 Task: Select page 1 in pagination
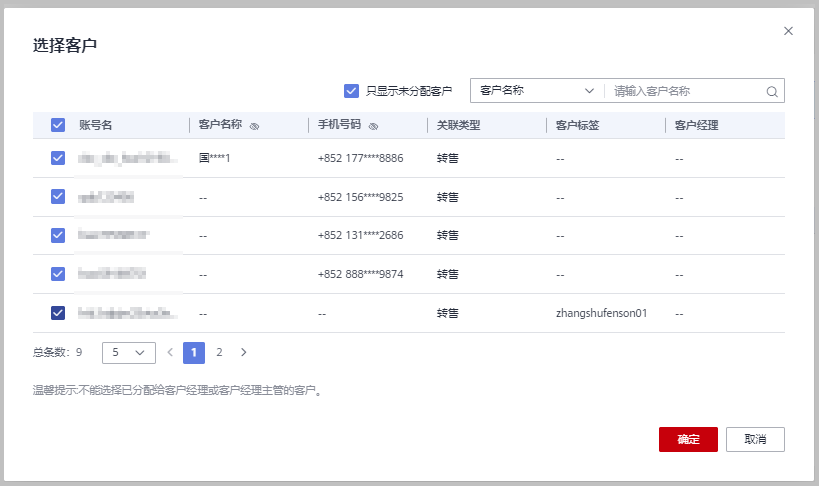click(194, 352)
